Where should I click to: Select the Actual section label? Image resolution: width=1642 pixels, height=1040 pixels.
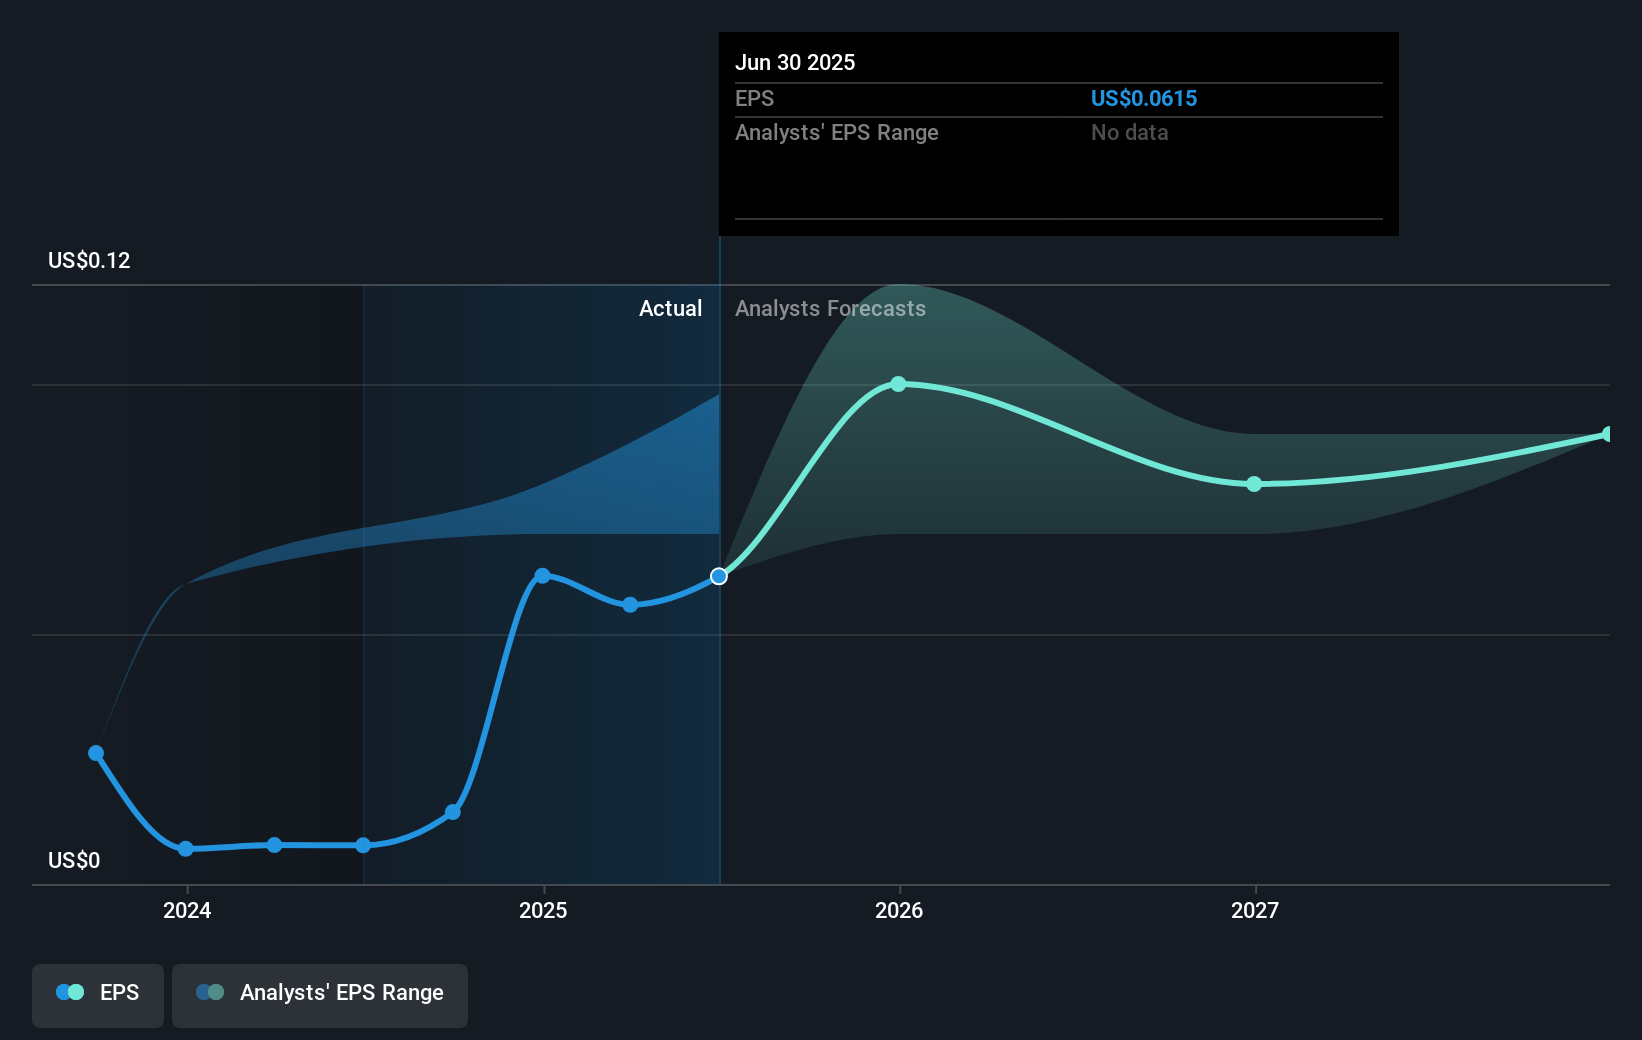[670, 308]
